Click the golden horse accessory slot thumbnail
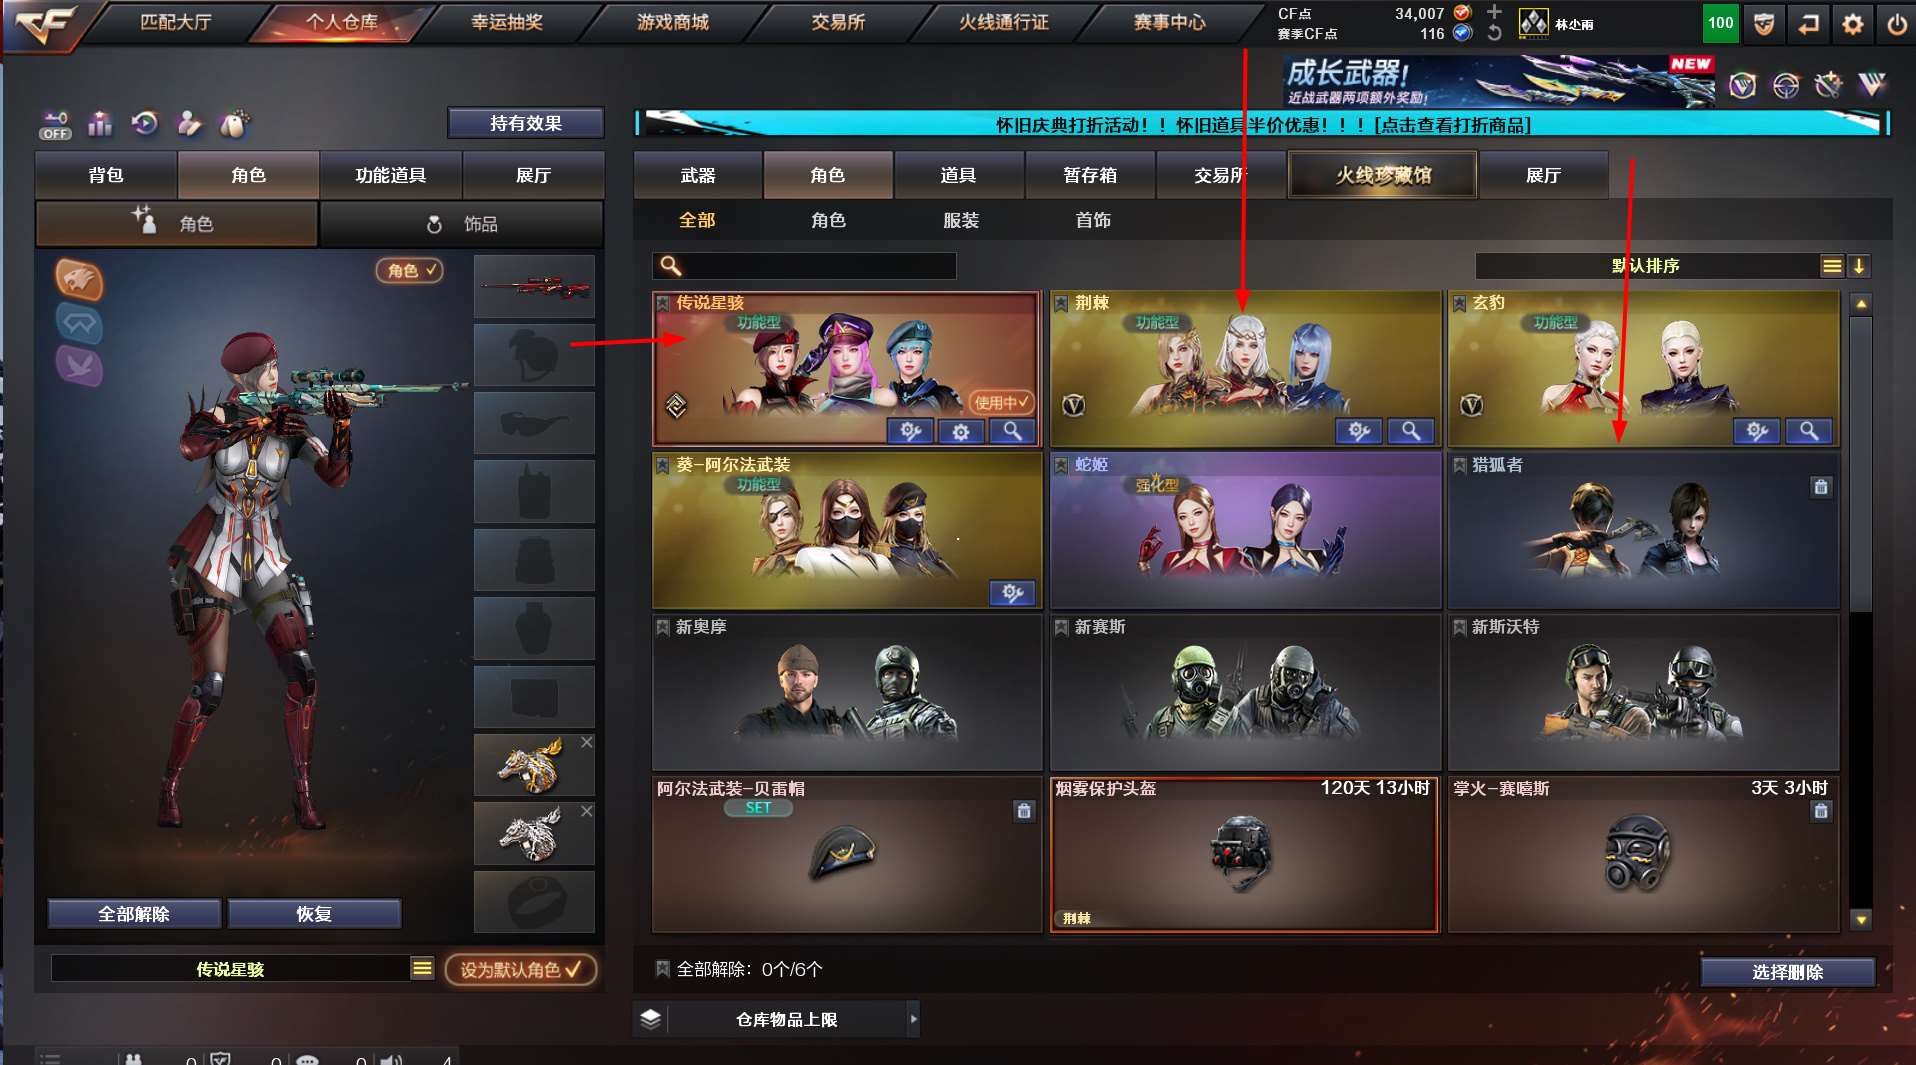Screen dimensions: 1916x1065 coord(534,765)
